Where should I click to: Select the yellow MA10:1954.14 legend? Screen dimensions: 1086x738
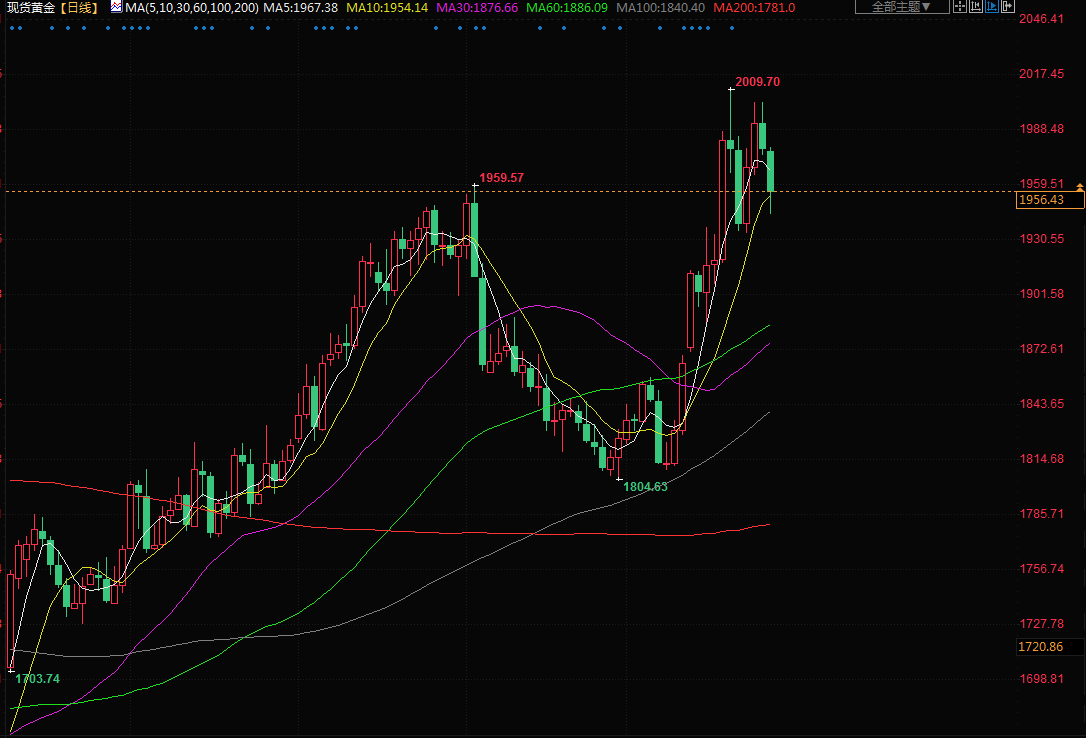[x=387, y=7]
